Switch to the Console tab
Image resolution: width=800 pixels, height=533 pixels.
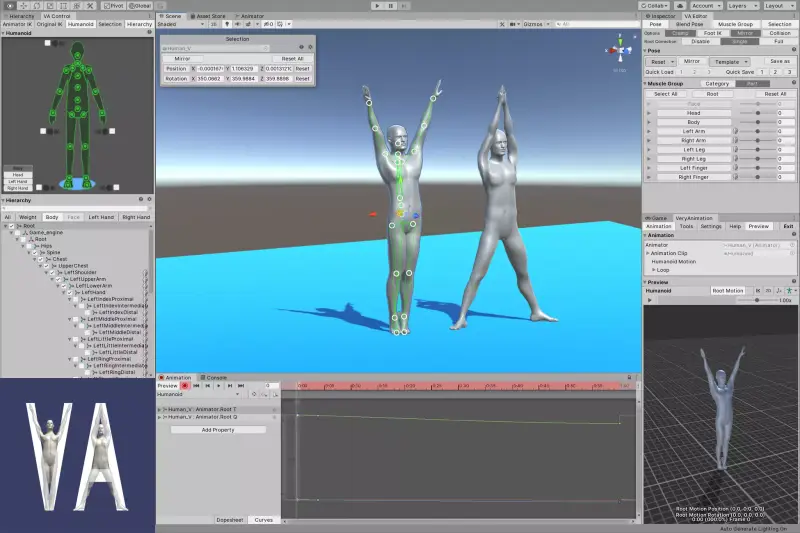coord(213,378)
